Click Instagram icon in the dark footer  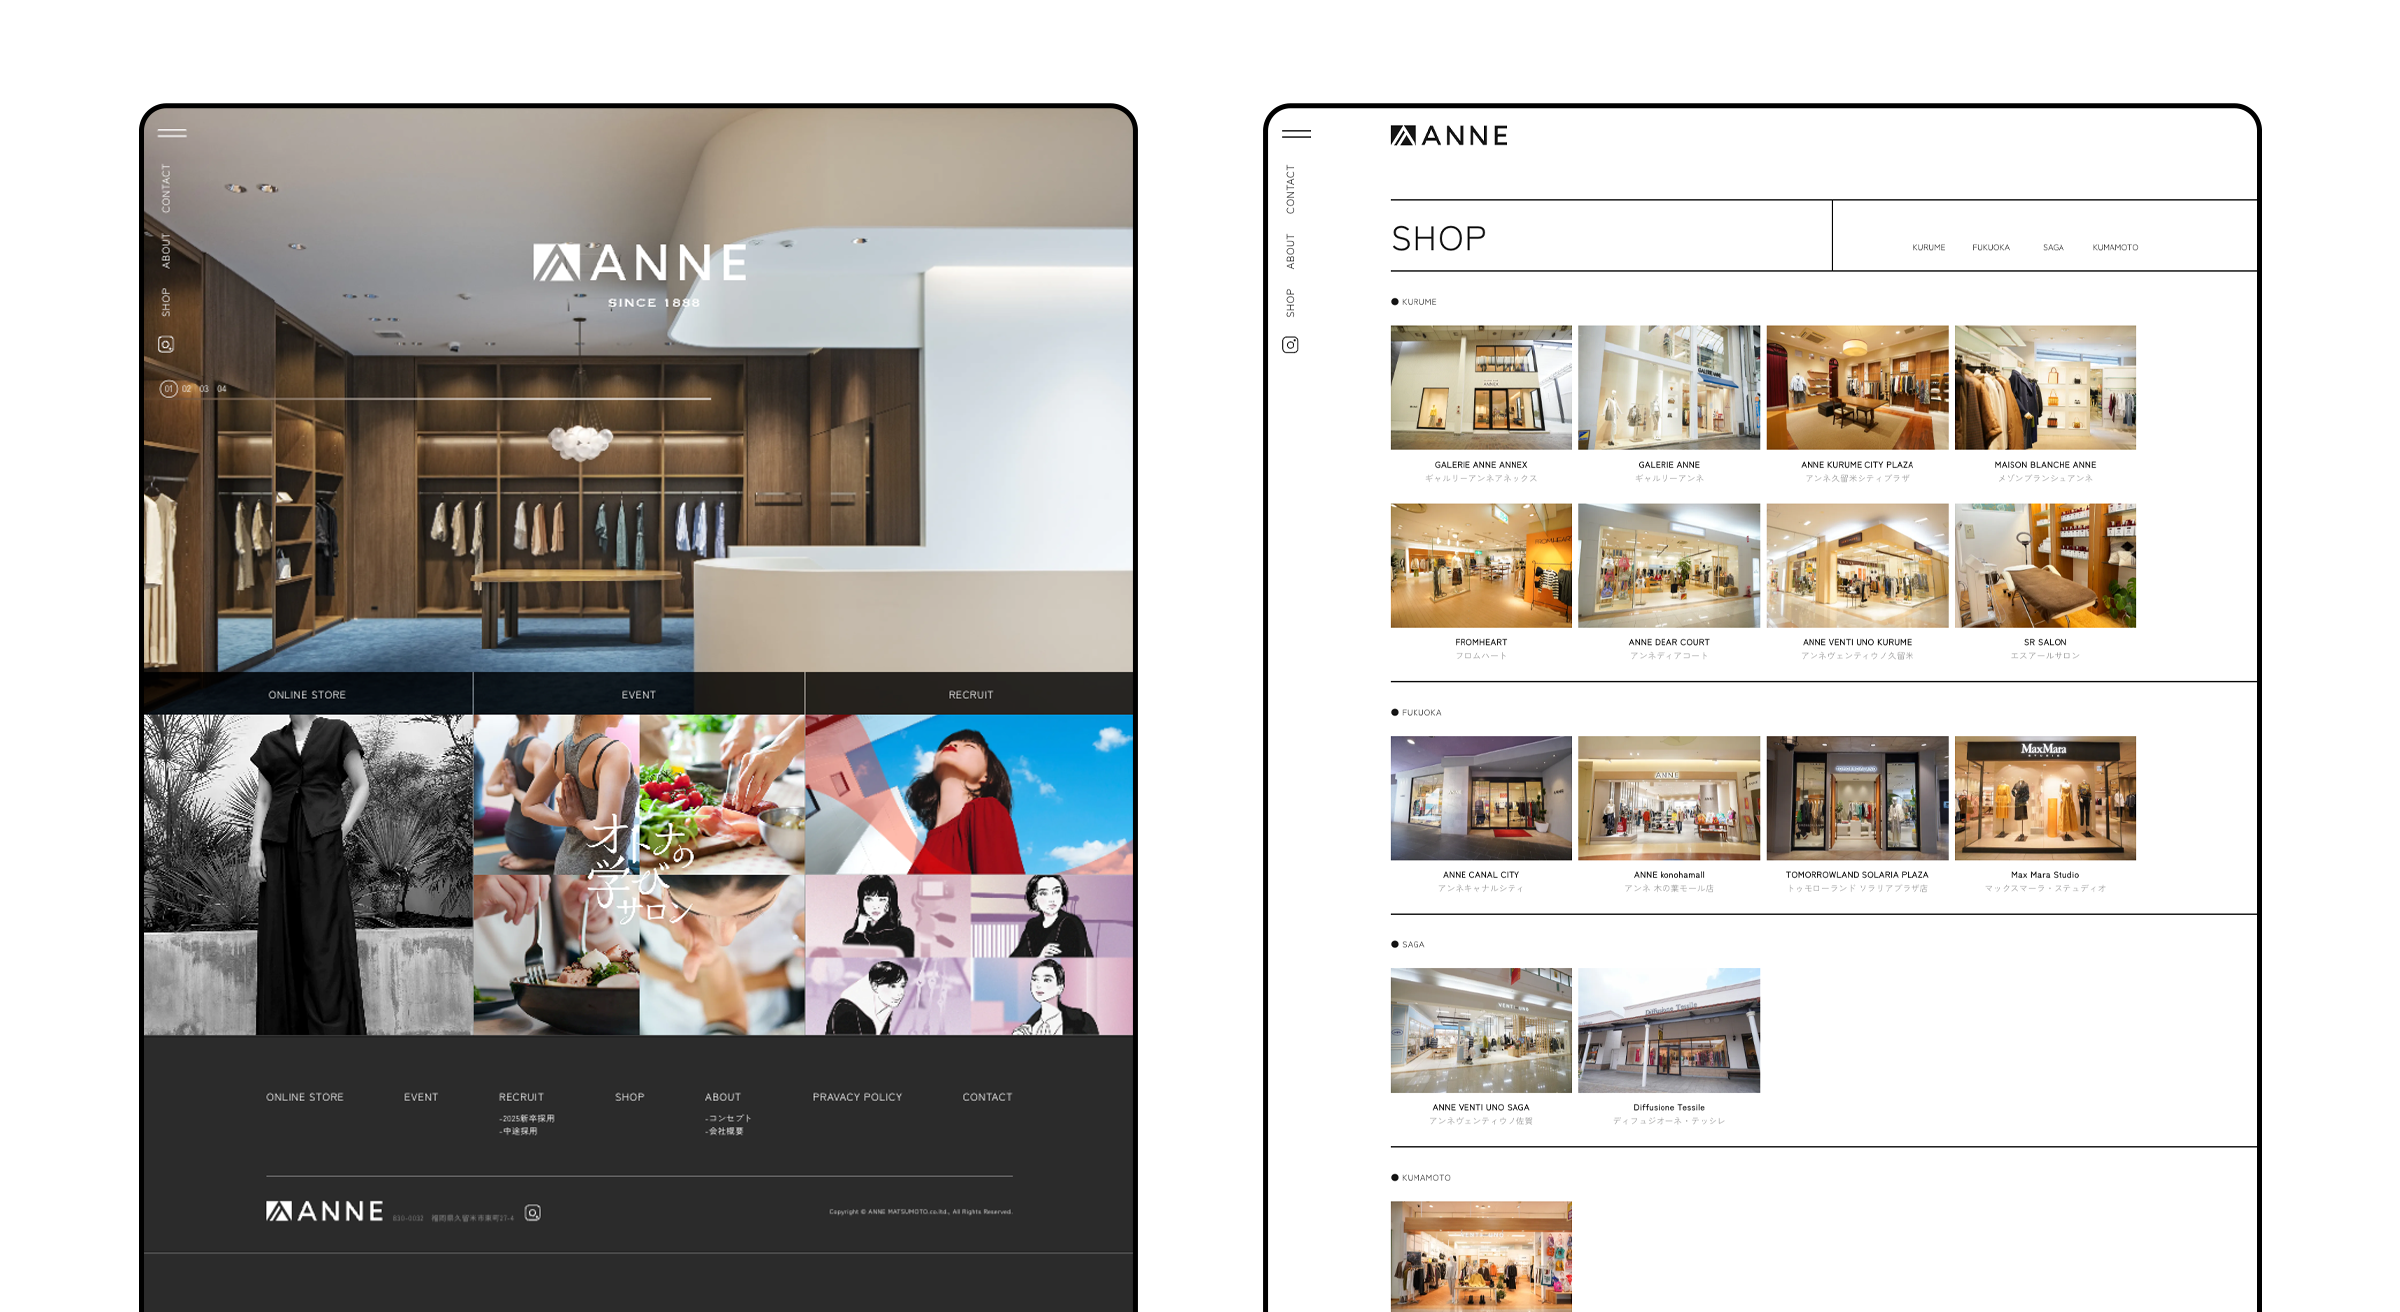pyautogui.click(x=533, y=1213)
